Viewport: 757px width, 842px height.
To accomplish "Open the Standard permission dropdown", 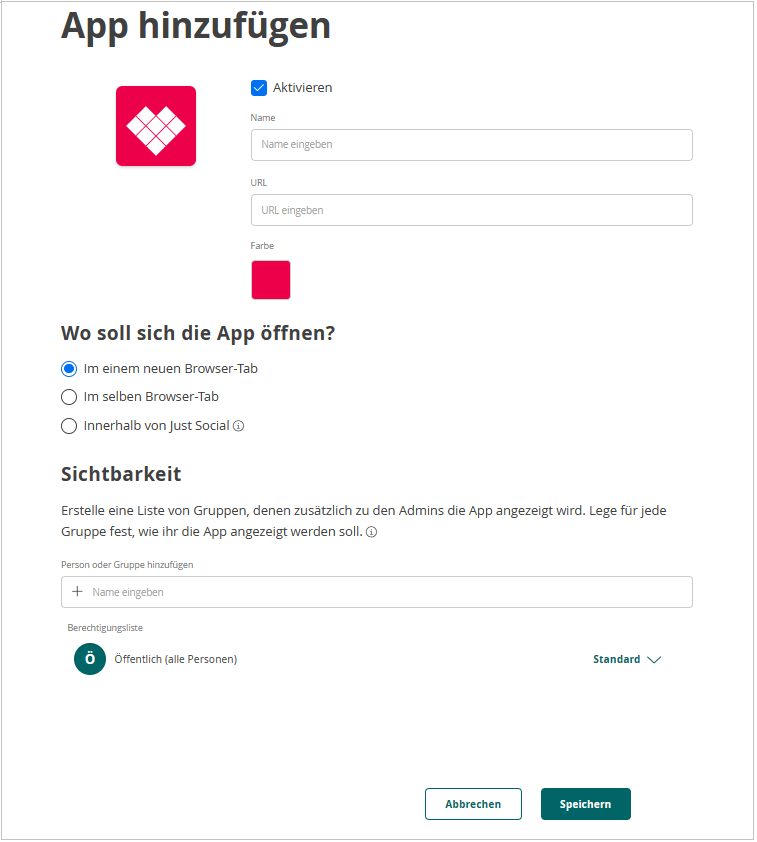I will coord(617,660).
